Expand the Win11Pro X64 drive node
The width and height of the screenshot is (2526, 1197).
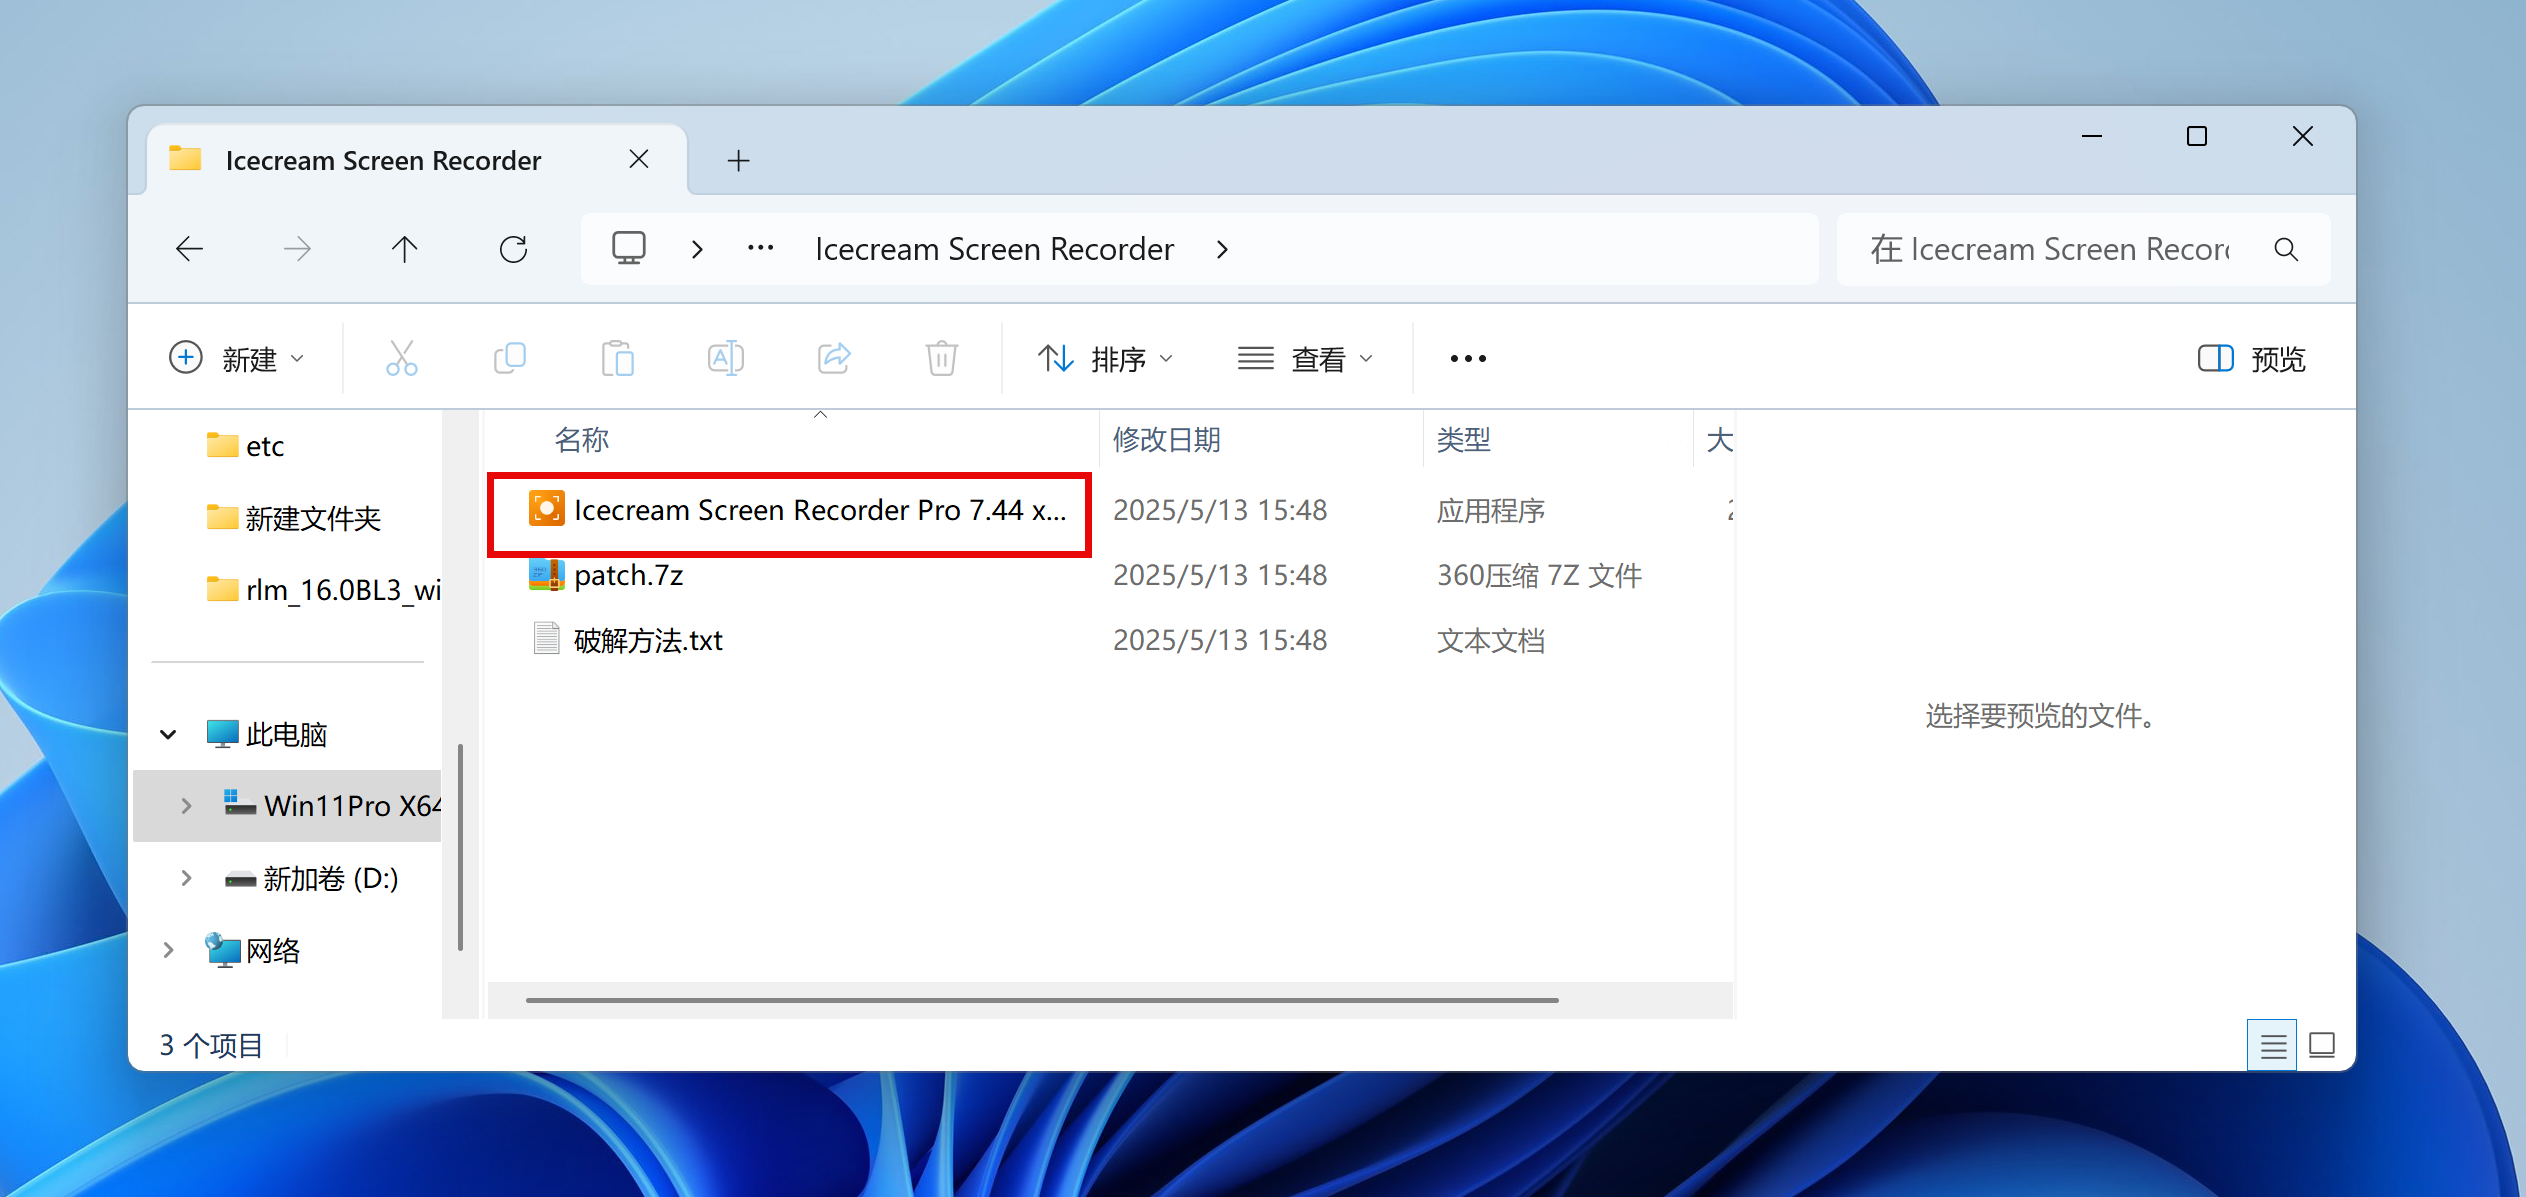[x=186, y=806]
